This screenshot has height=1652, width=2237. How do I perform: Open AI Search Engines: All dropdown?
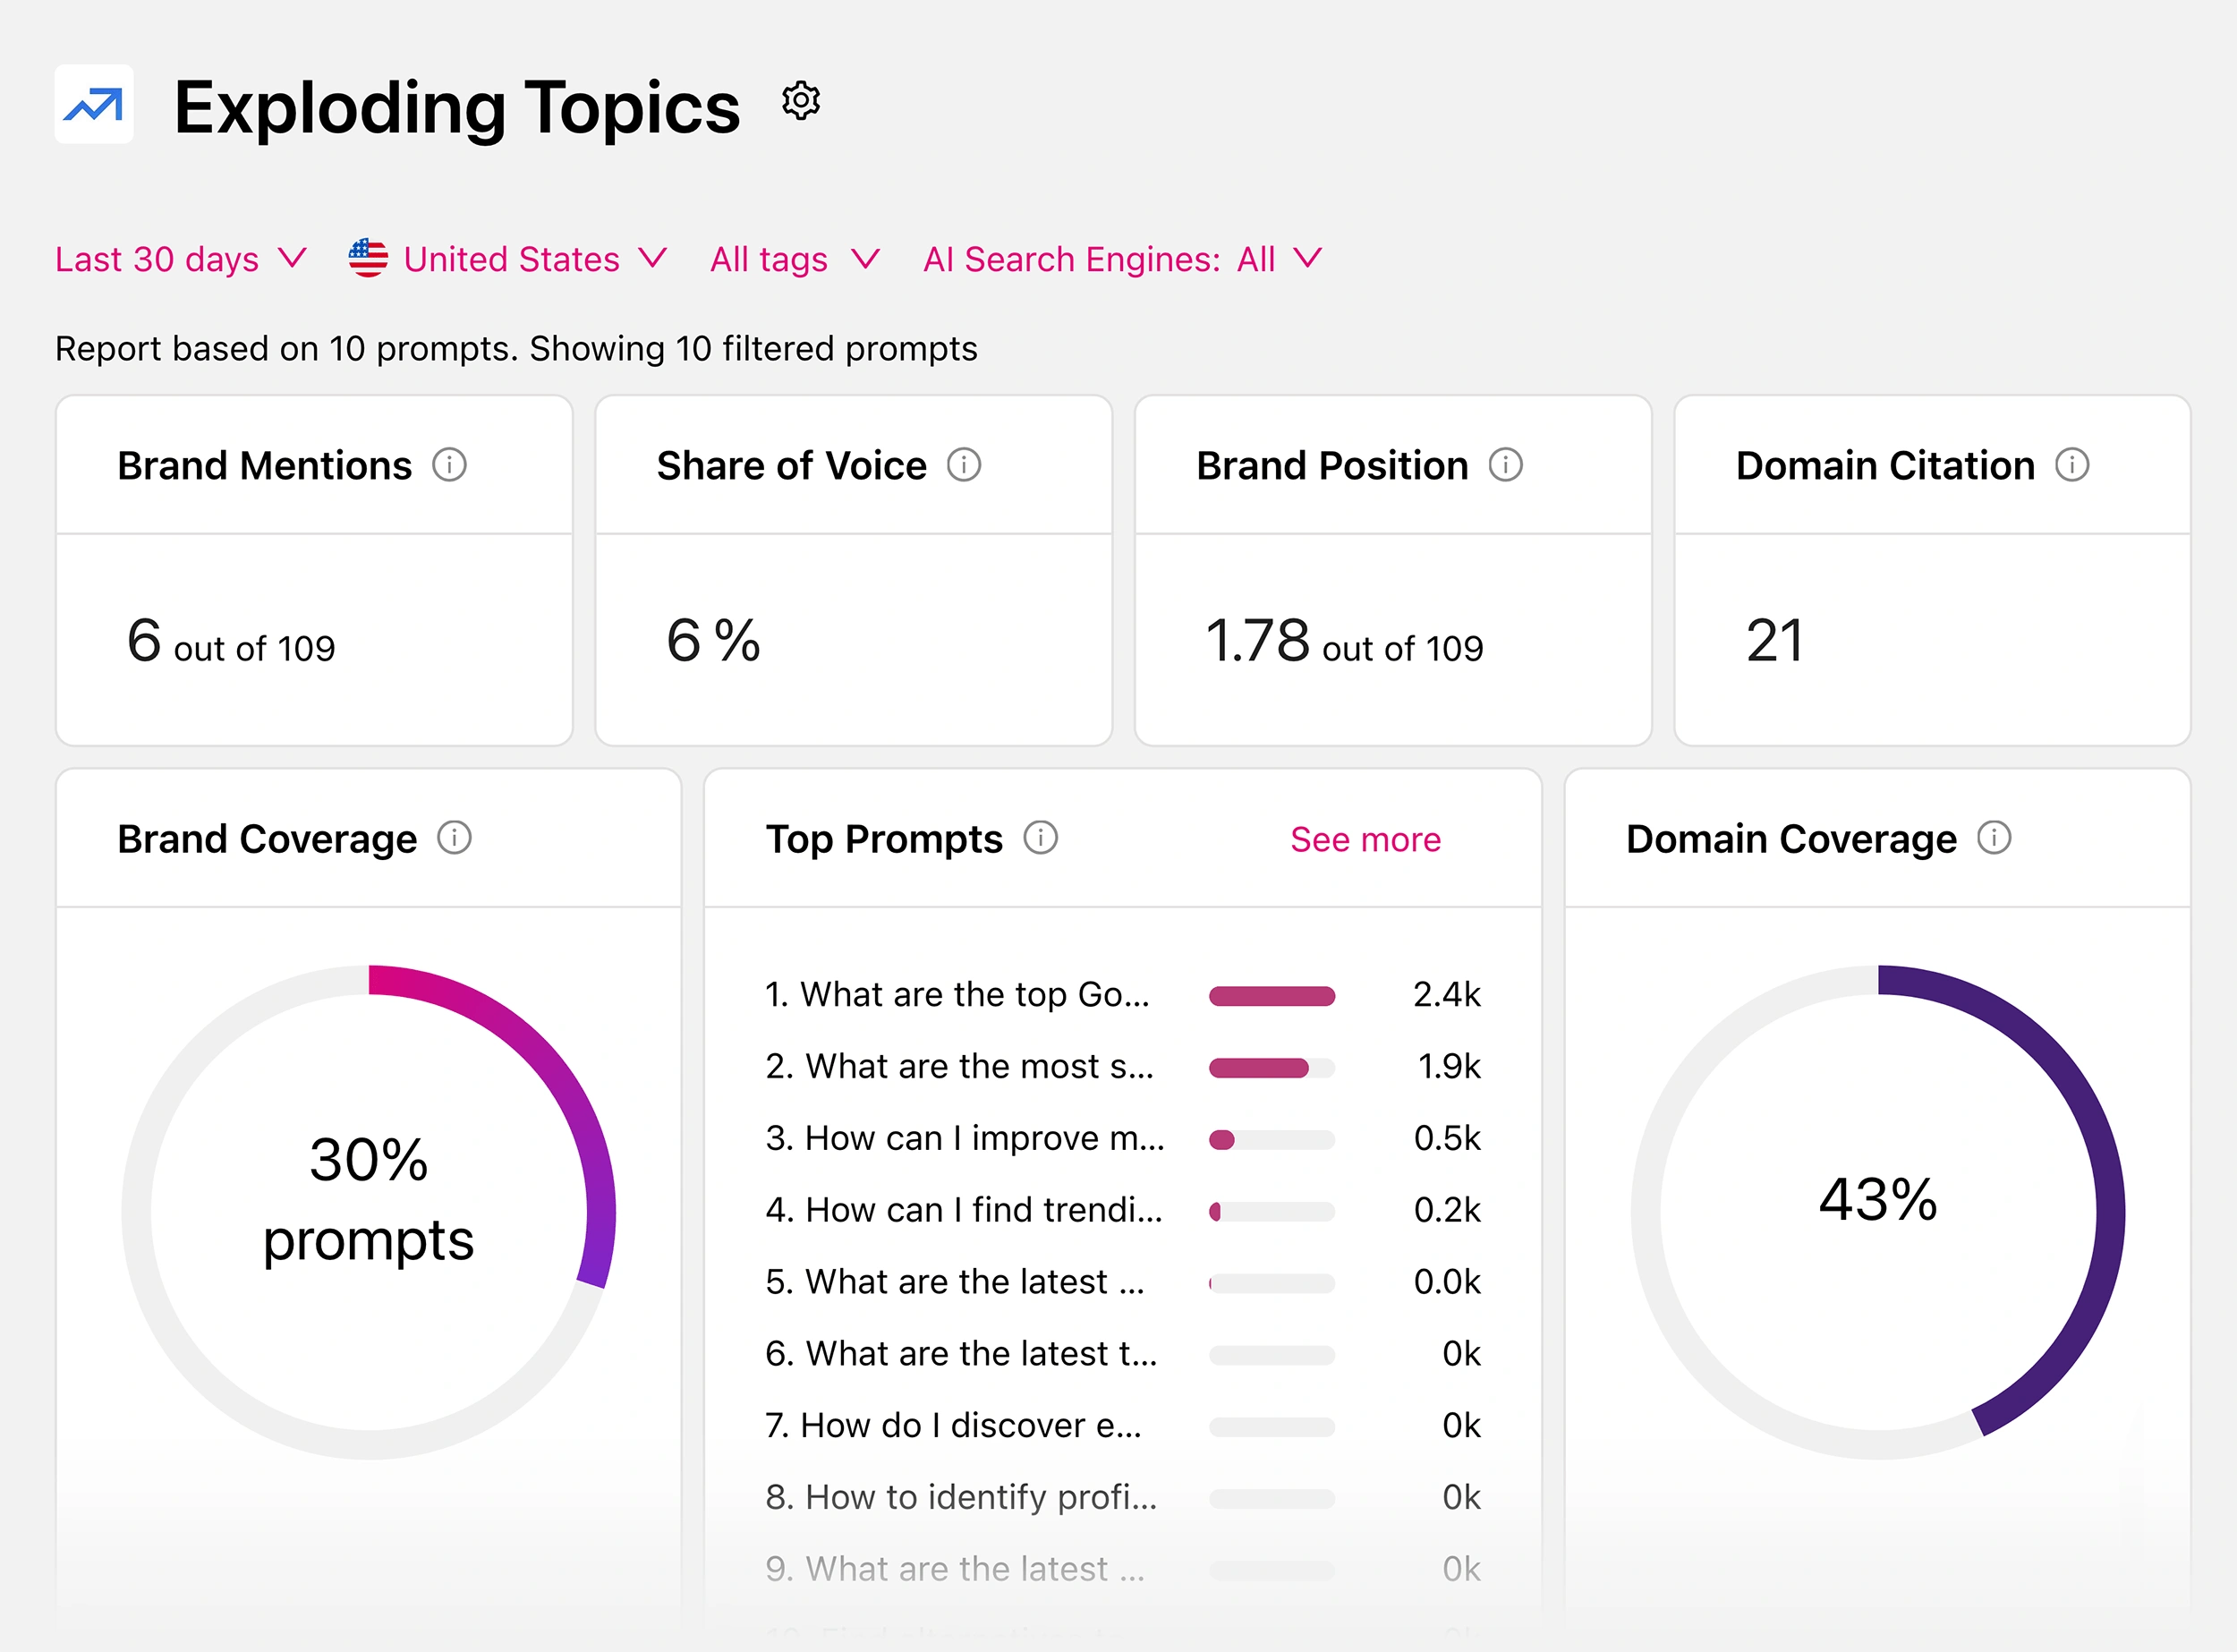pos(1123,259)
